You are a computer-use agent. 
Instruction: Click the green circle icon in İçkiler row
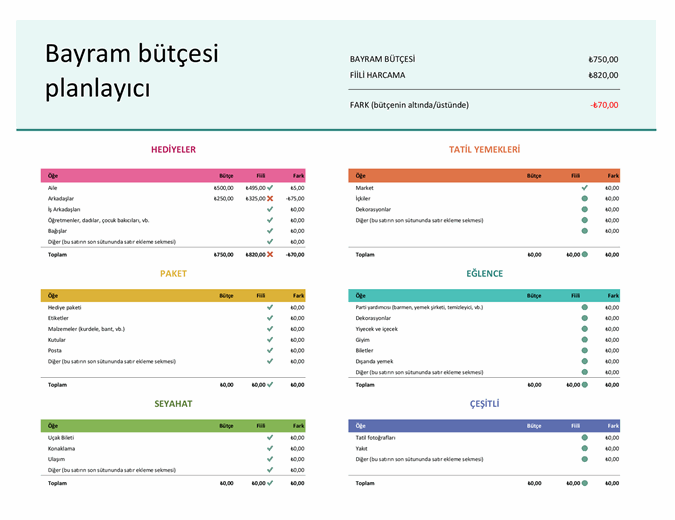pyautogui.click(x=584, y=198)
